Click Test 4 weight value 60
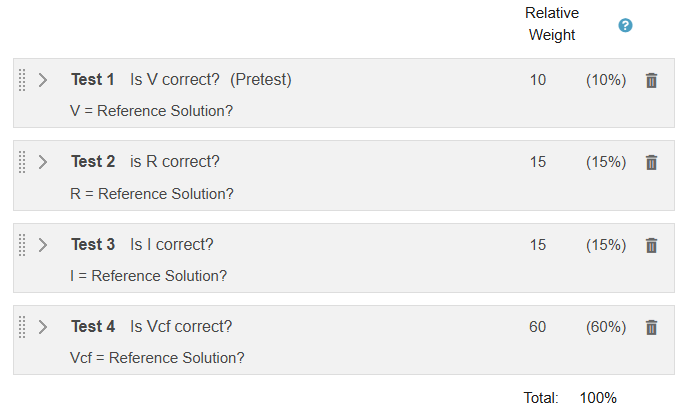Viewport: 685px width, 414px height. point(538,327)
